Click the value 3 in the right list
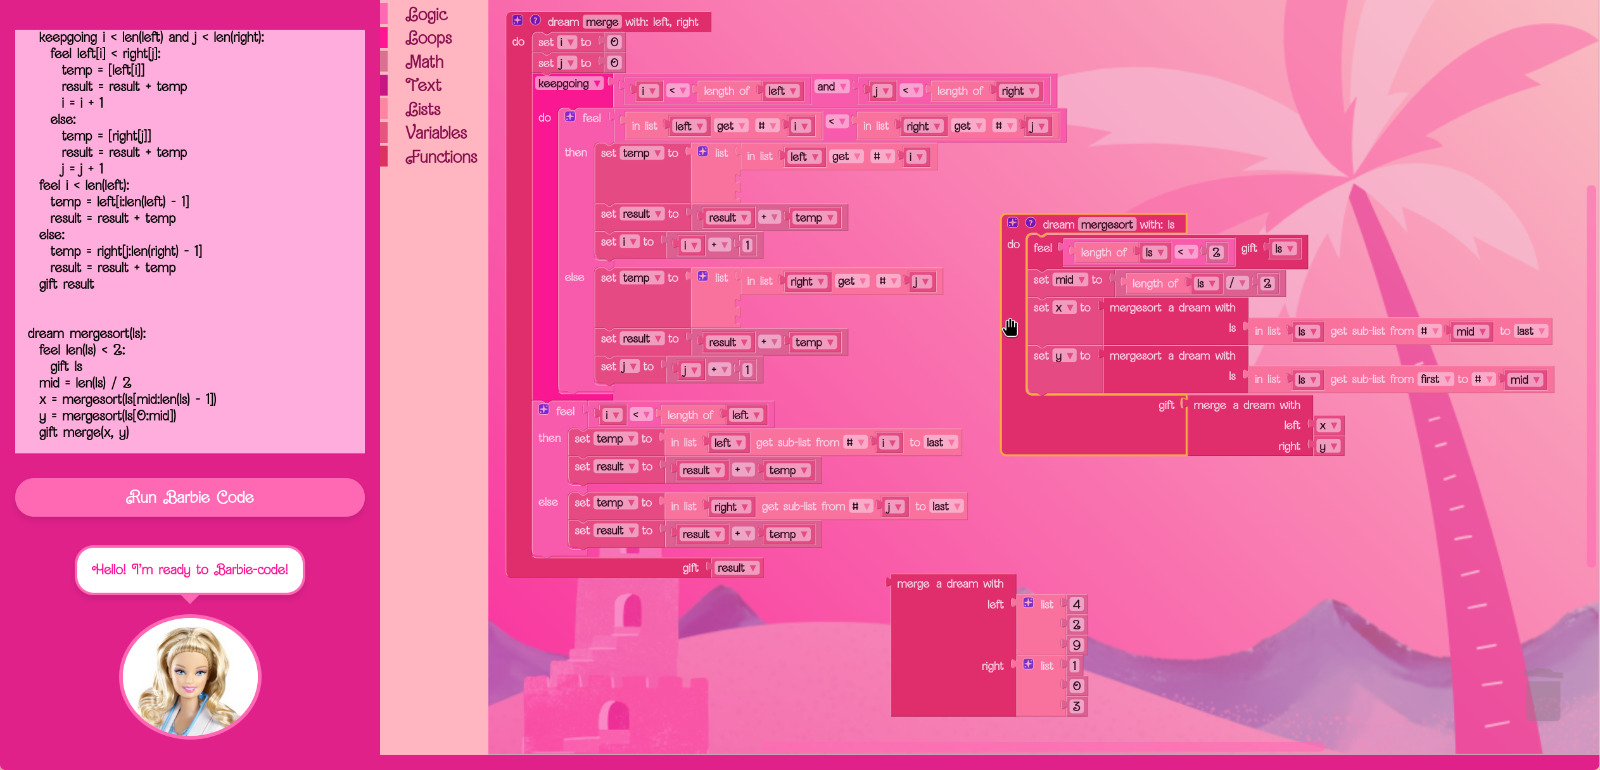The width and height of the screenshot is (1600, 770). point(1076,707)
